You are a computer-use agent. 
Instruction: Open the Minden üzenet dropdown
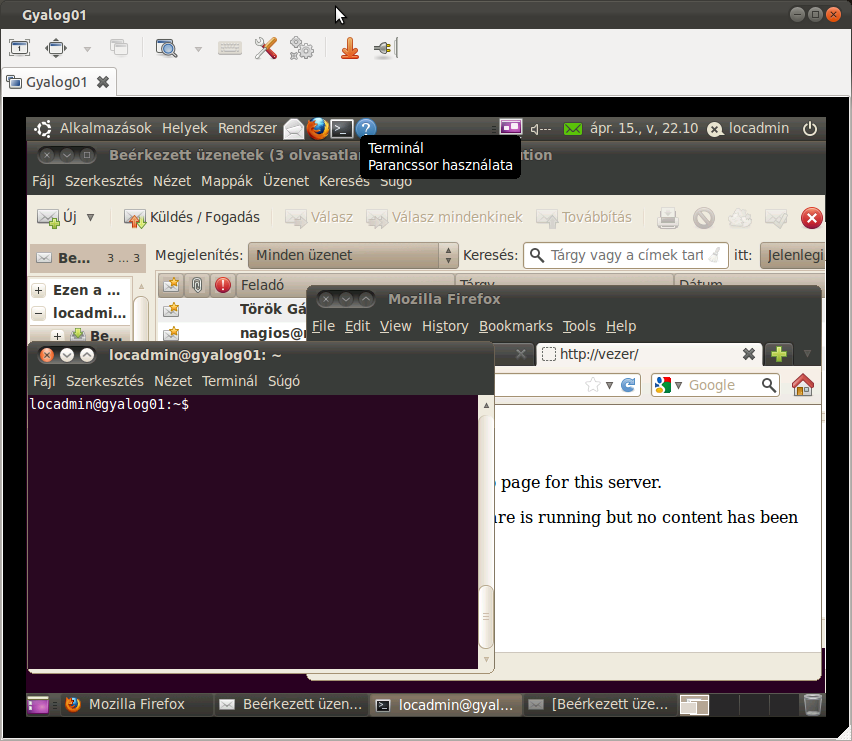point(353,255)
